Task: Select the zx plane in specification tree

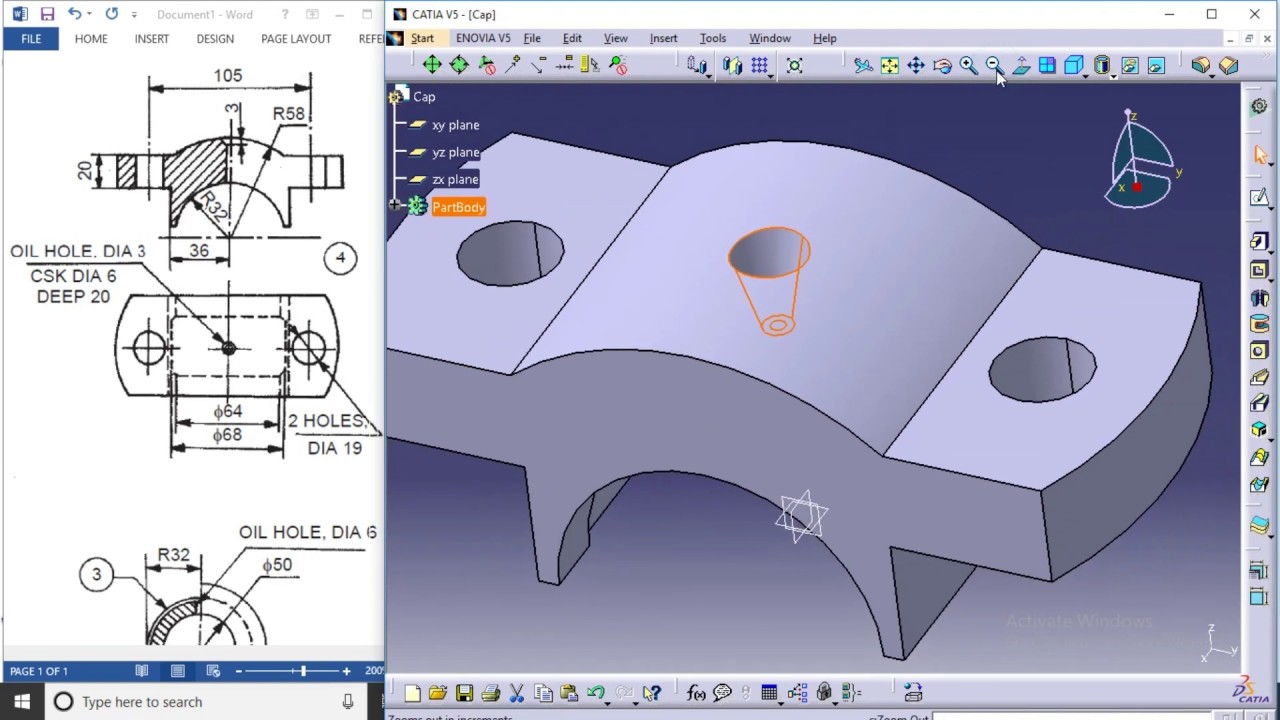Action: coord(455,179)
